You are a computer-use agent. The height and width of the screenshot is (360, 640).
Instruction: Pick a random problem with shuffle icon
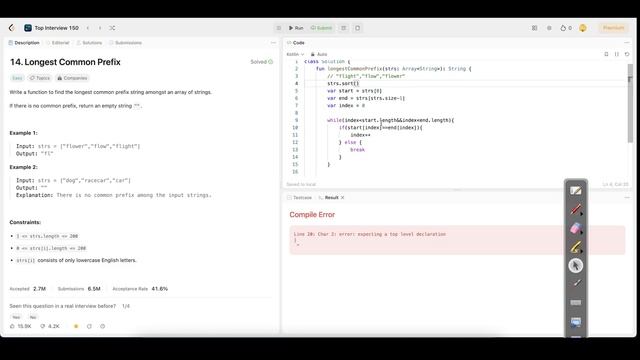click(112, 28)
